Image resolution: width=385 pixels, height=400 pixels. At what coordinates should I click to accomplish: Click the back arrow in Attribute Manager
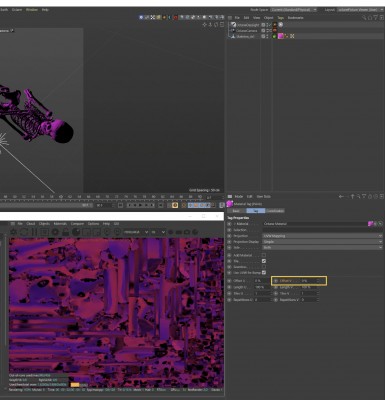click(341, 197)
